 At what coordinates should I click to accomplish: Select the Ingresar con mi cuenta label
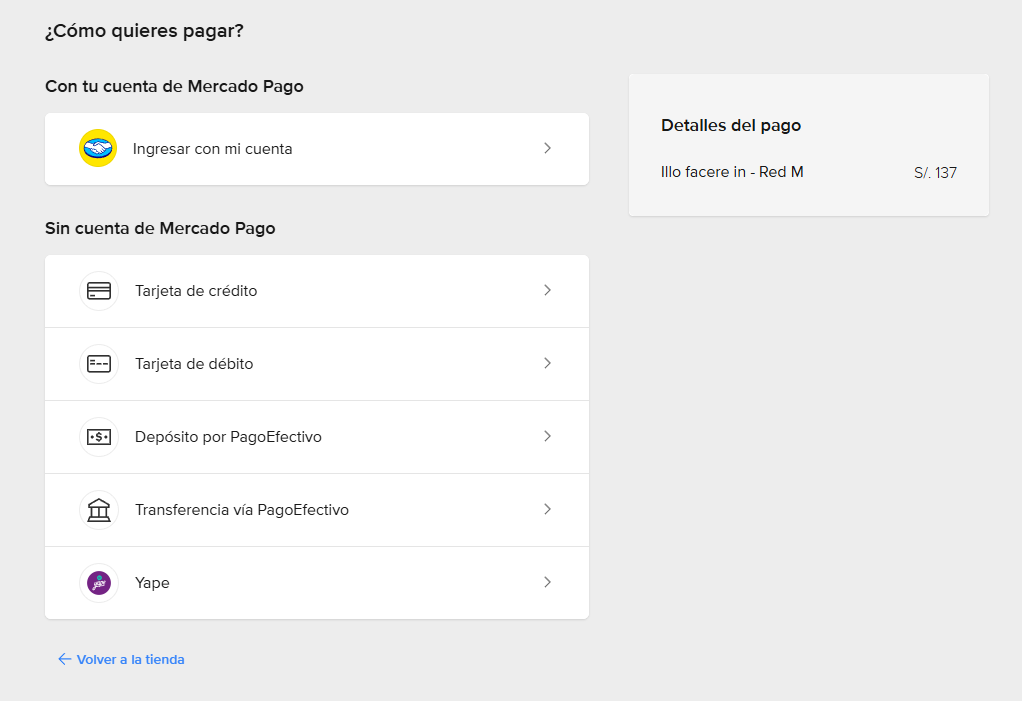click(212, 149)
